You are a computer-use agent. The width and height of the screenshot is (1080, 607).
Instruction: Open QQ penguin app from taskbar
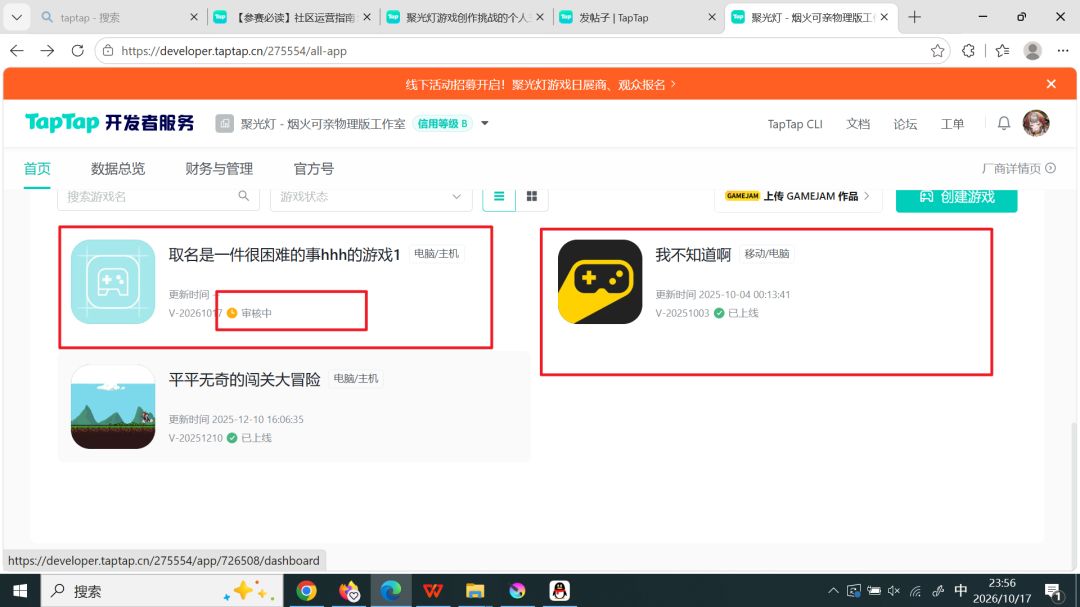[559, 590]
